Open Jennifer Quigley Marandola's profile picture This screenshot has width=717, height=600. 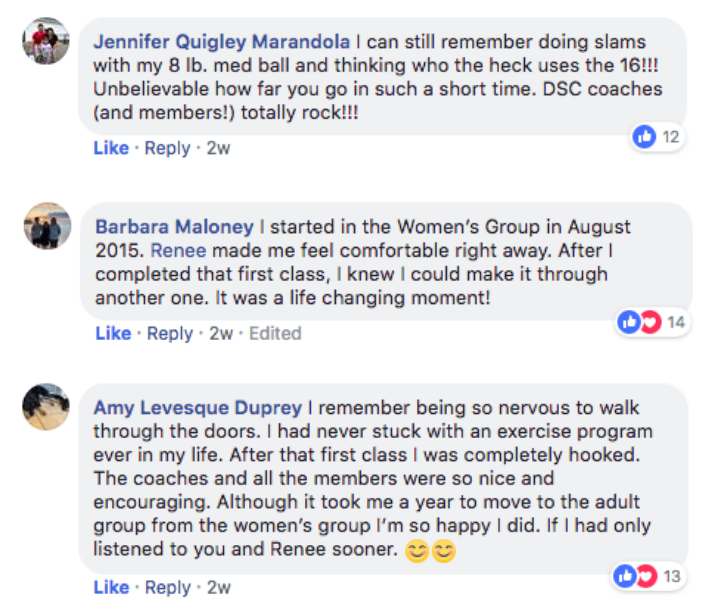click(46, 41)
